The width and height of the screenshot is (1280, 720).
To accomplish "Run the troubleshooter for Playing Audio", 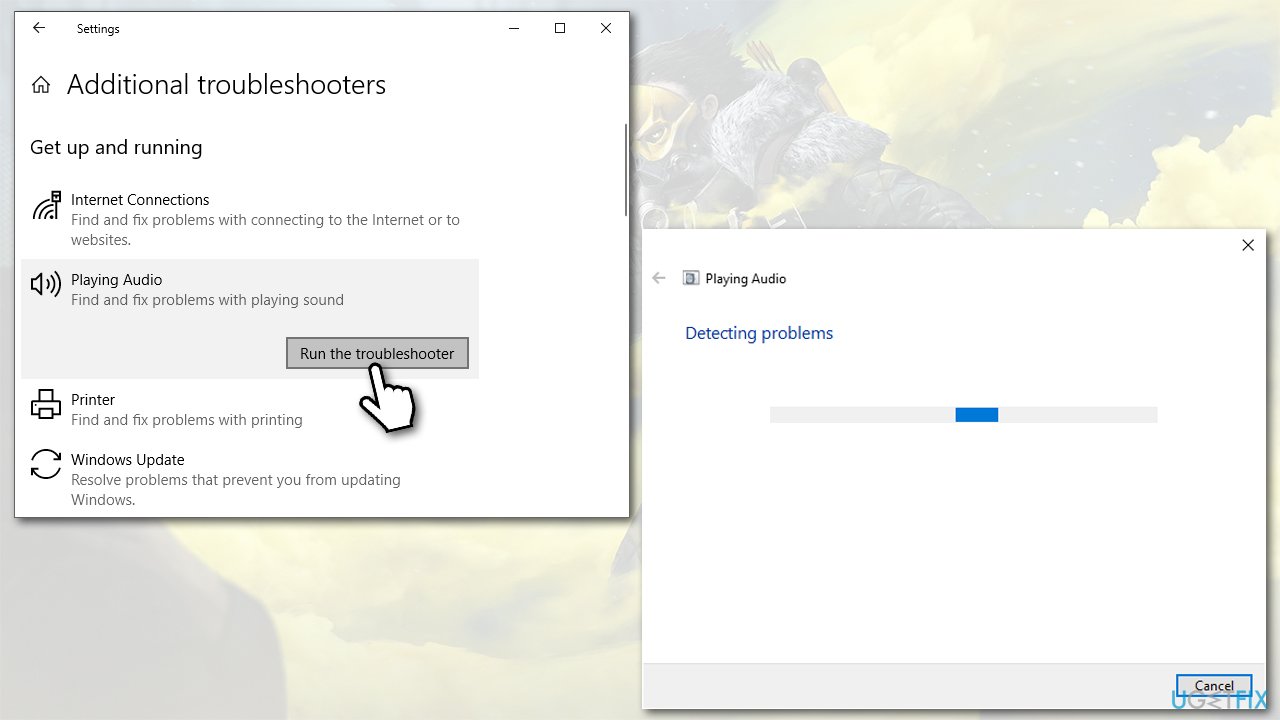I will coord(377,353).
